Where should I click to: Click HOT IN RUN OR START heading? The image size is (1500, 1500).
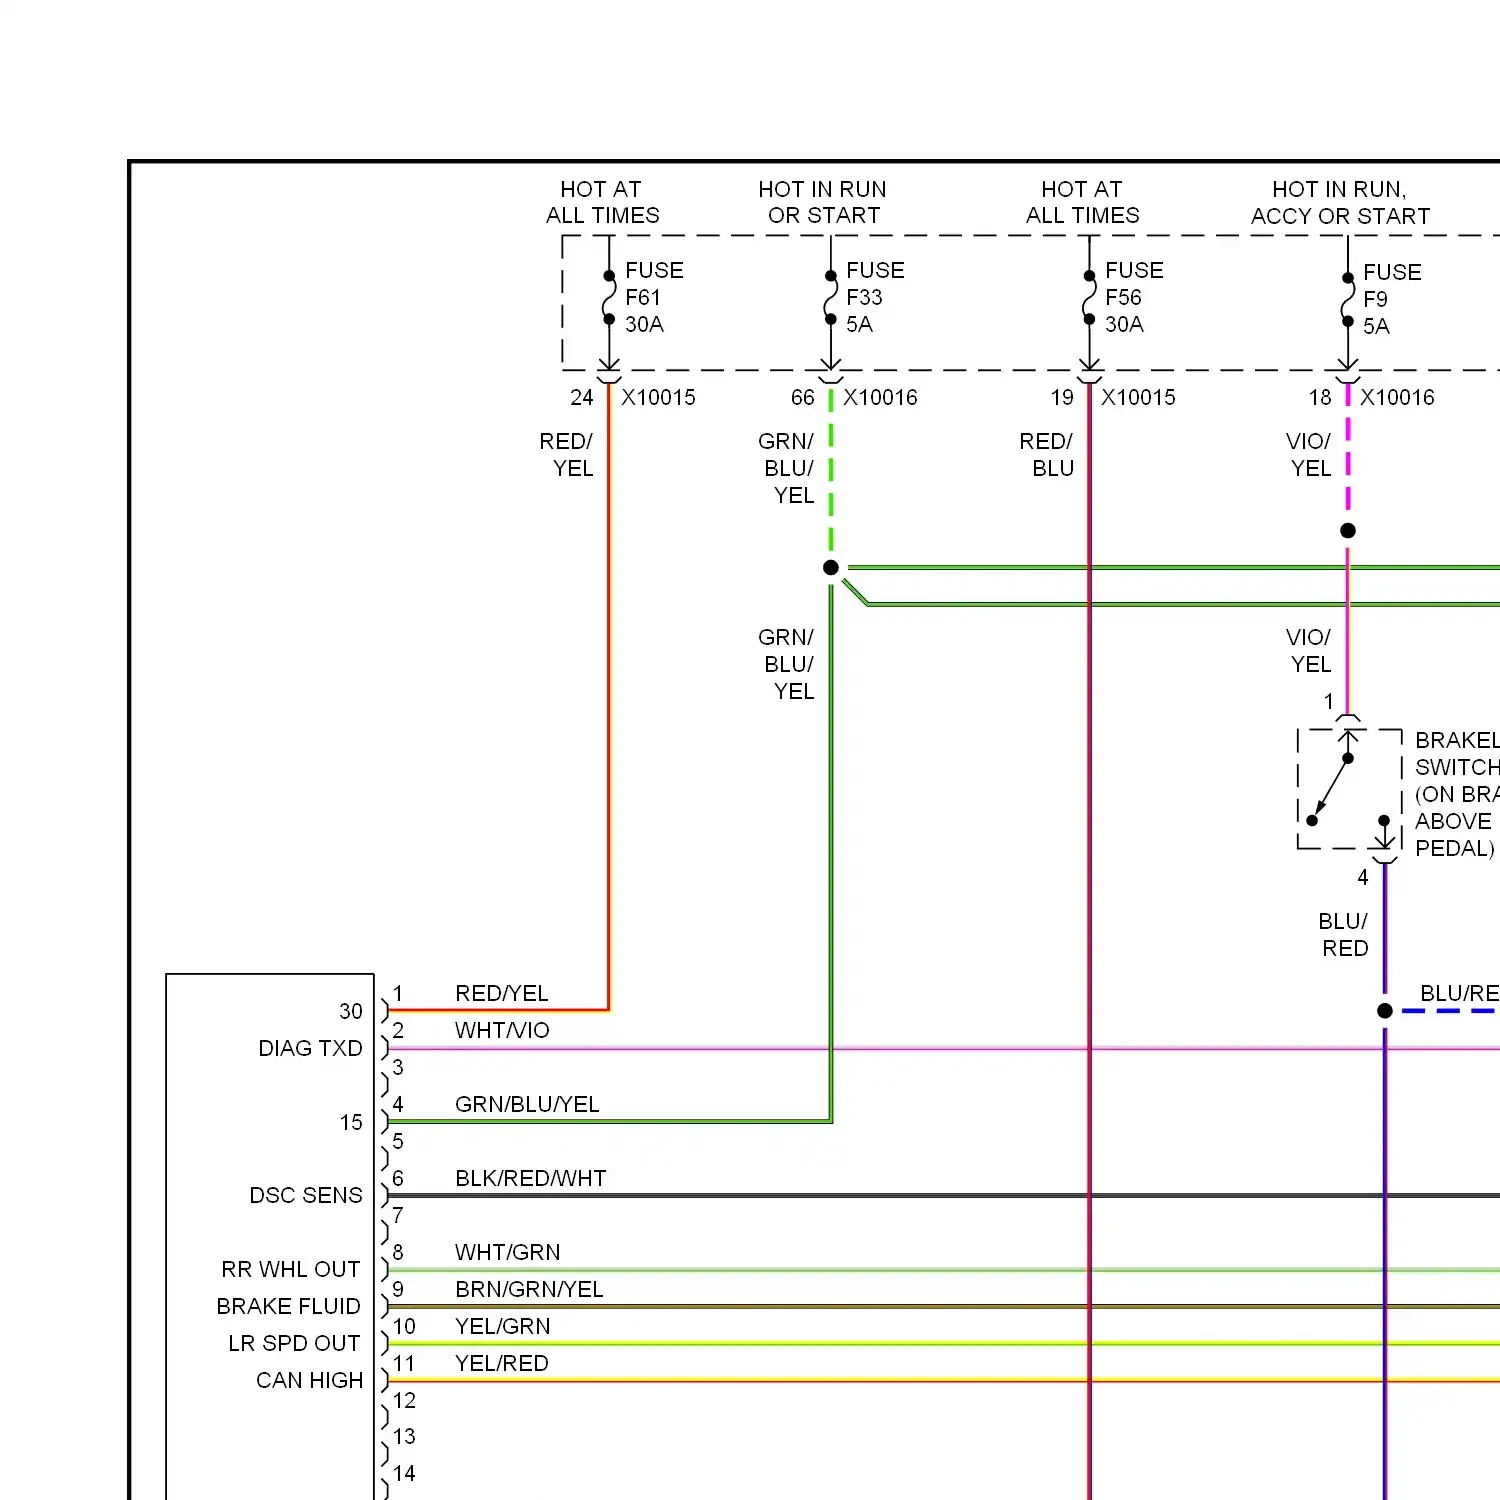[823, 202]
